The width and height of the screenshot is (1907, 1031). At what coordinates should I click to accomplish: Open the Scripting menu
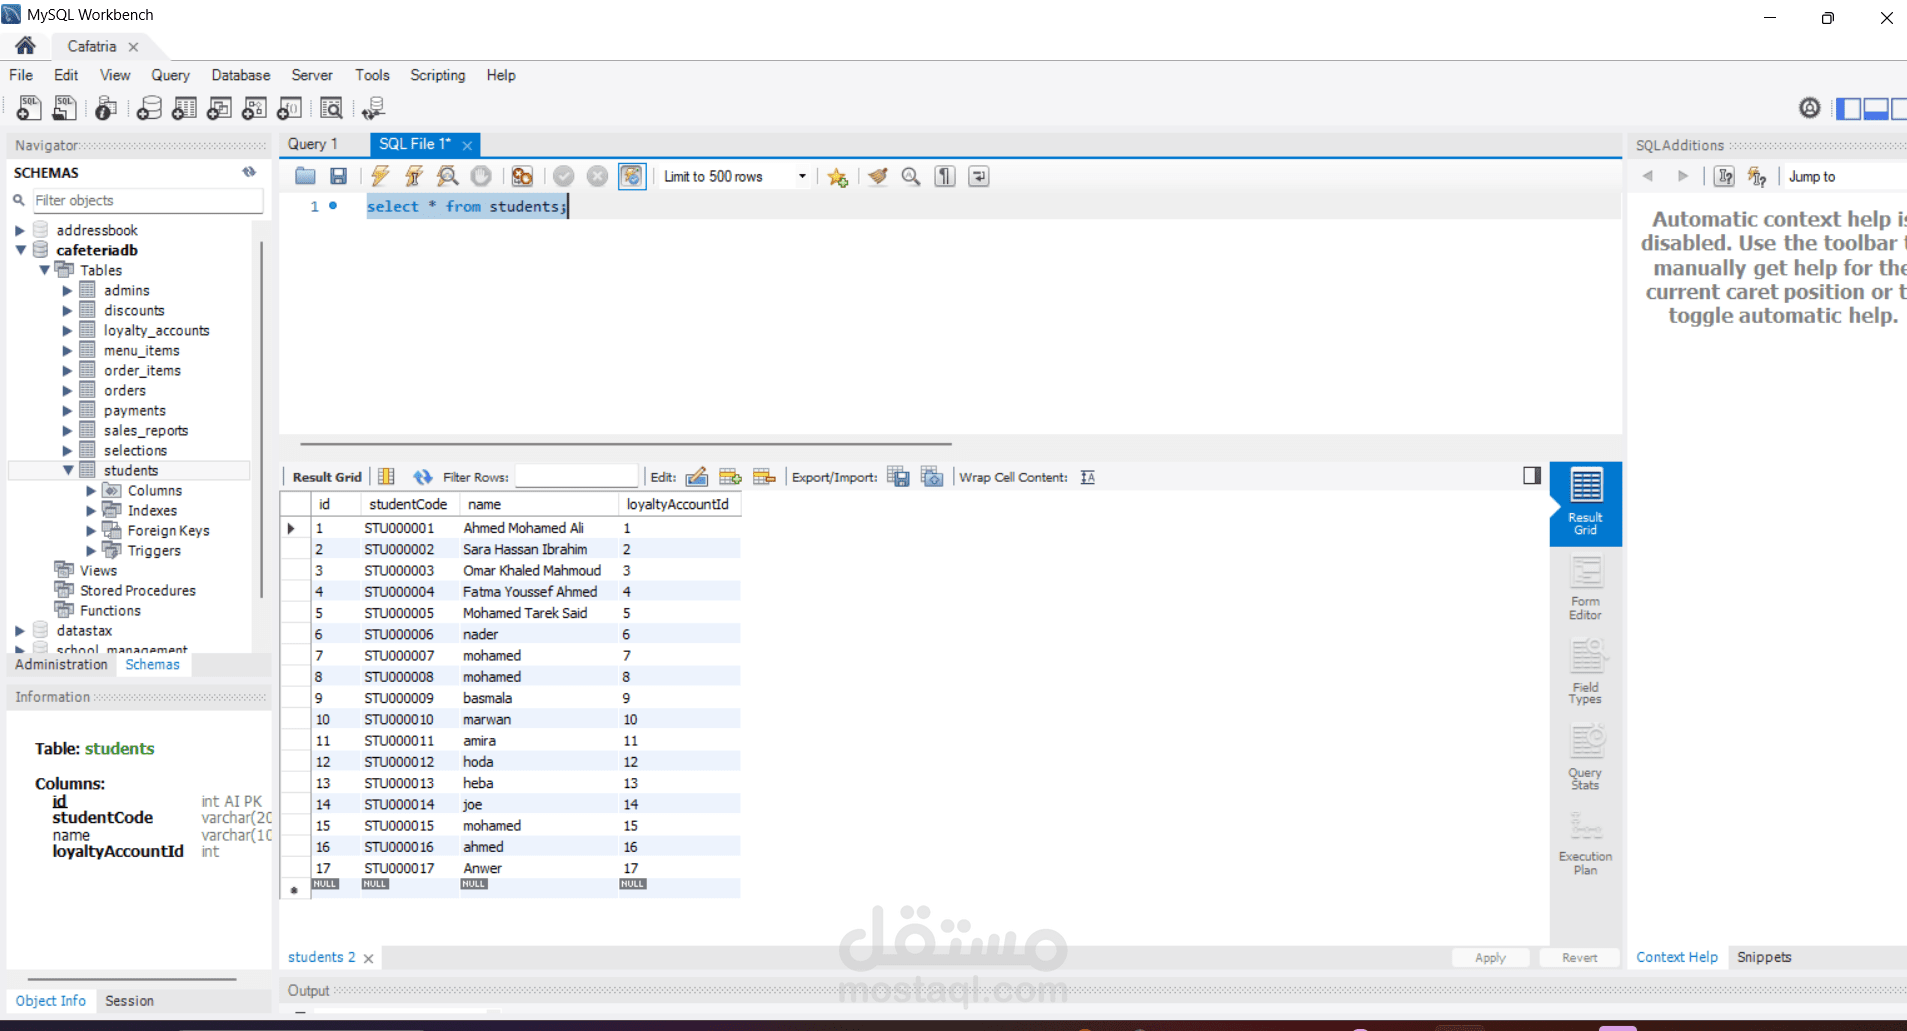pos(438,75)
